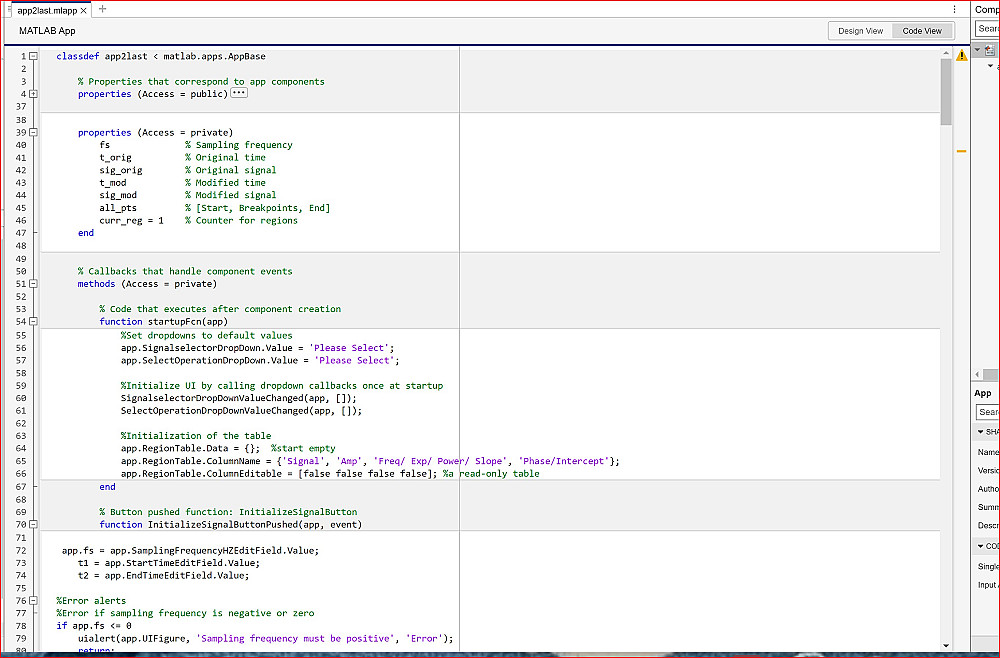This screenshot has width=1000, height=658.
Task: Collapse the methods block on line 51
Action: pyautogui.click(x=33, y=284)
